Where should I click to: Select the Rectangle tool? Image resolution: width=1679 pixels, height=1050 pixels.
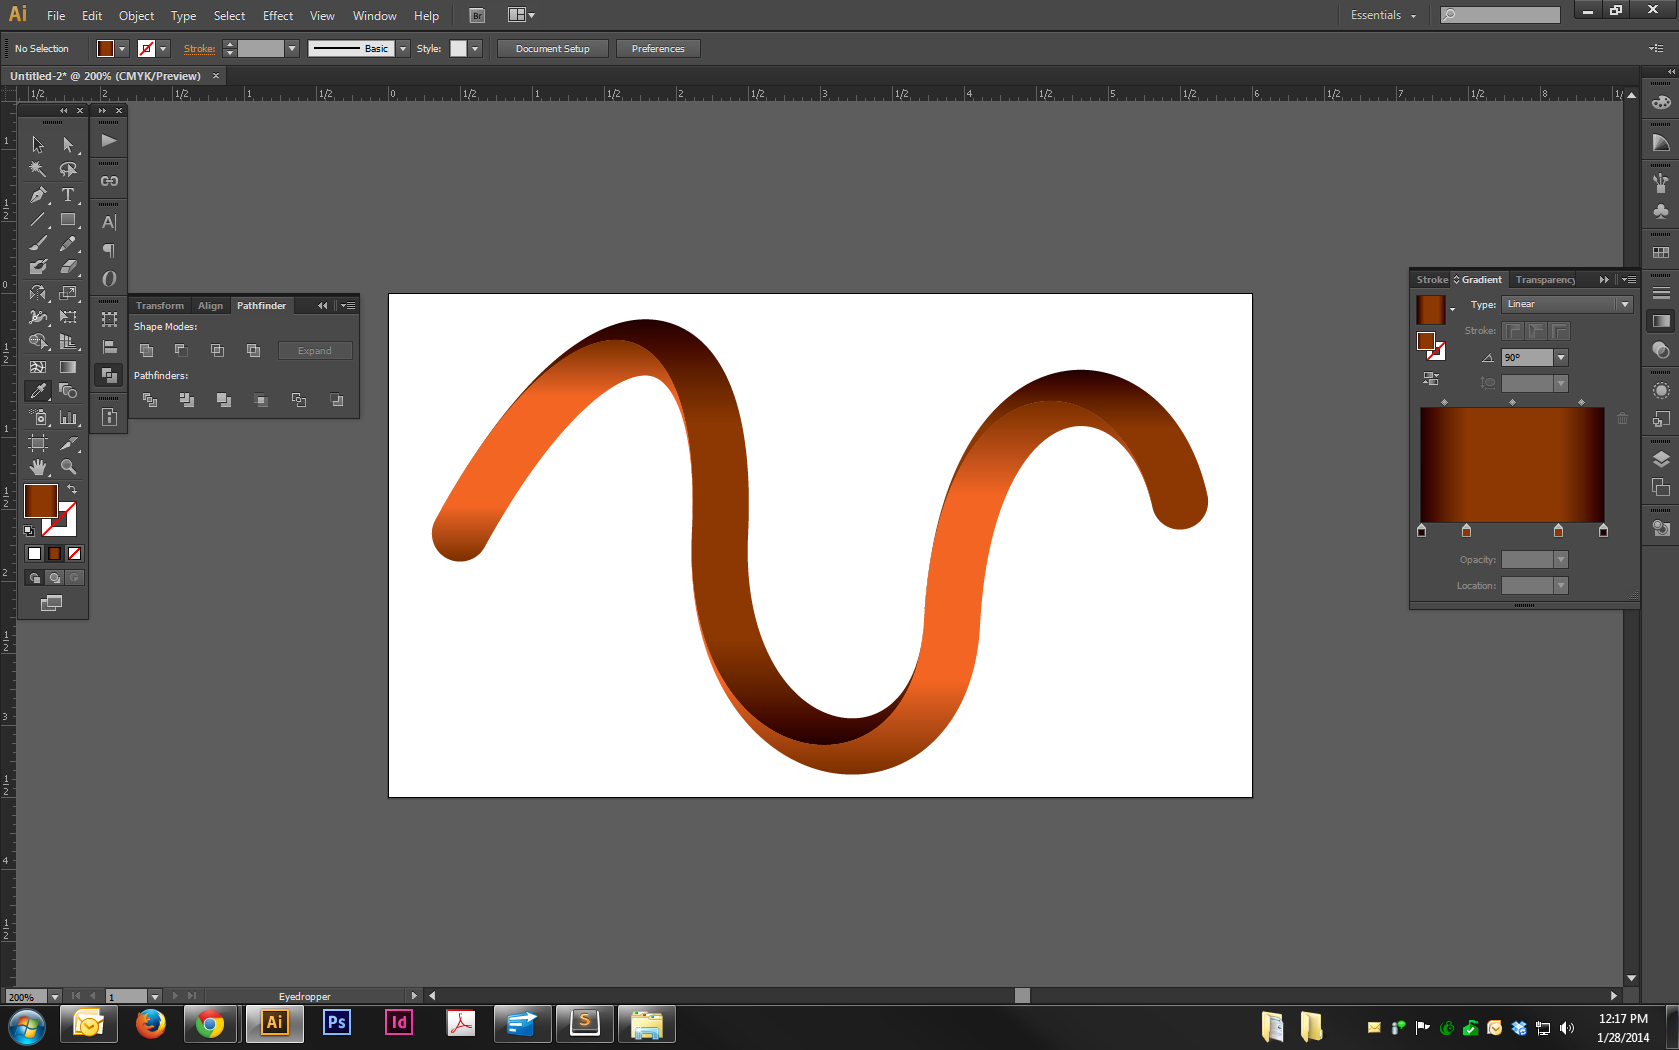click(x=68, y=219)
